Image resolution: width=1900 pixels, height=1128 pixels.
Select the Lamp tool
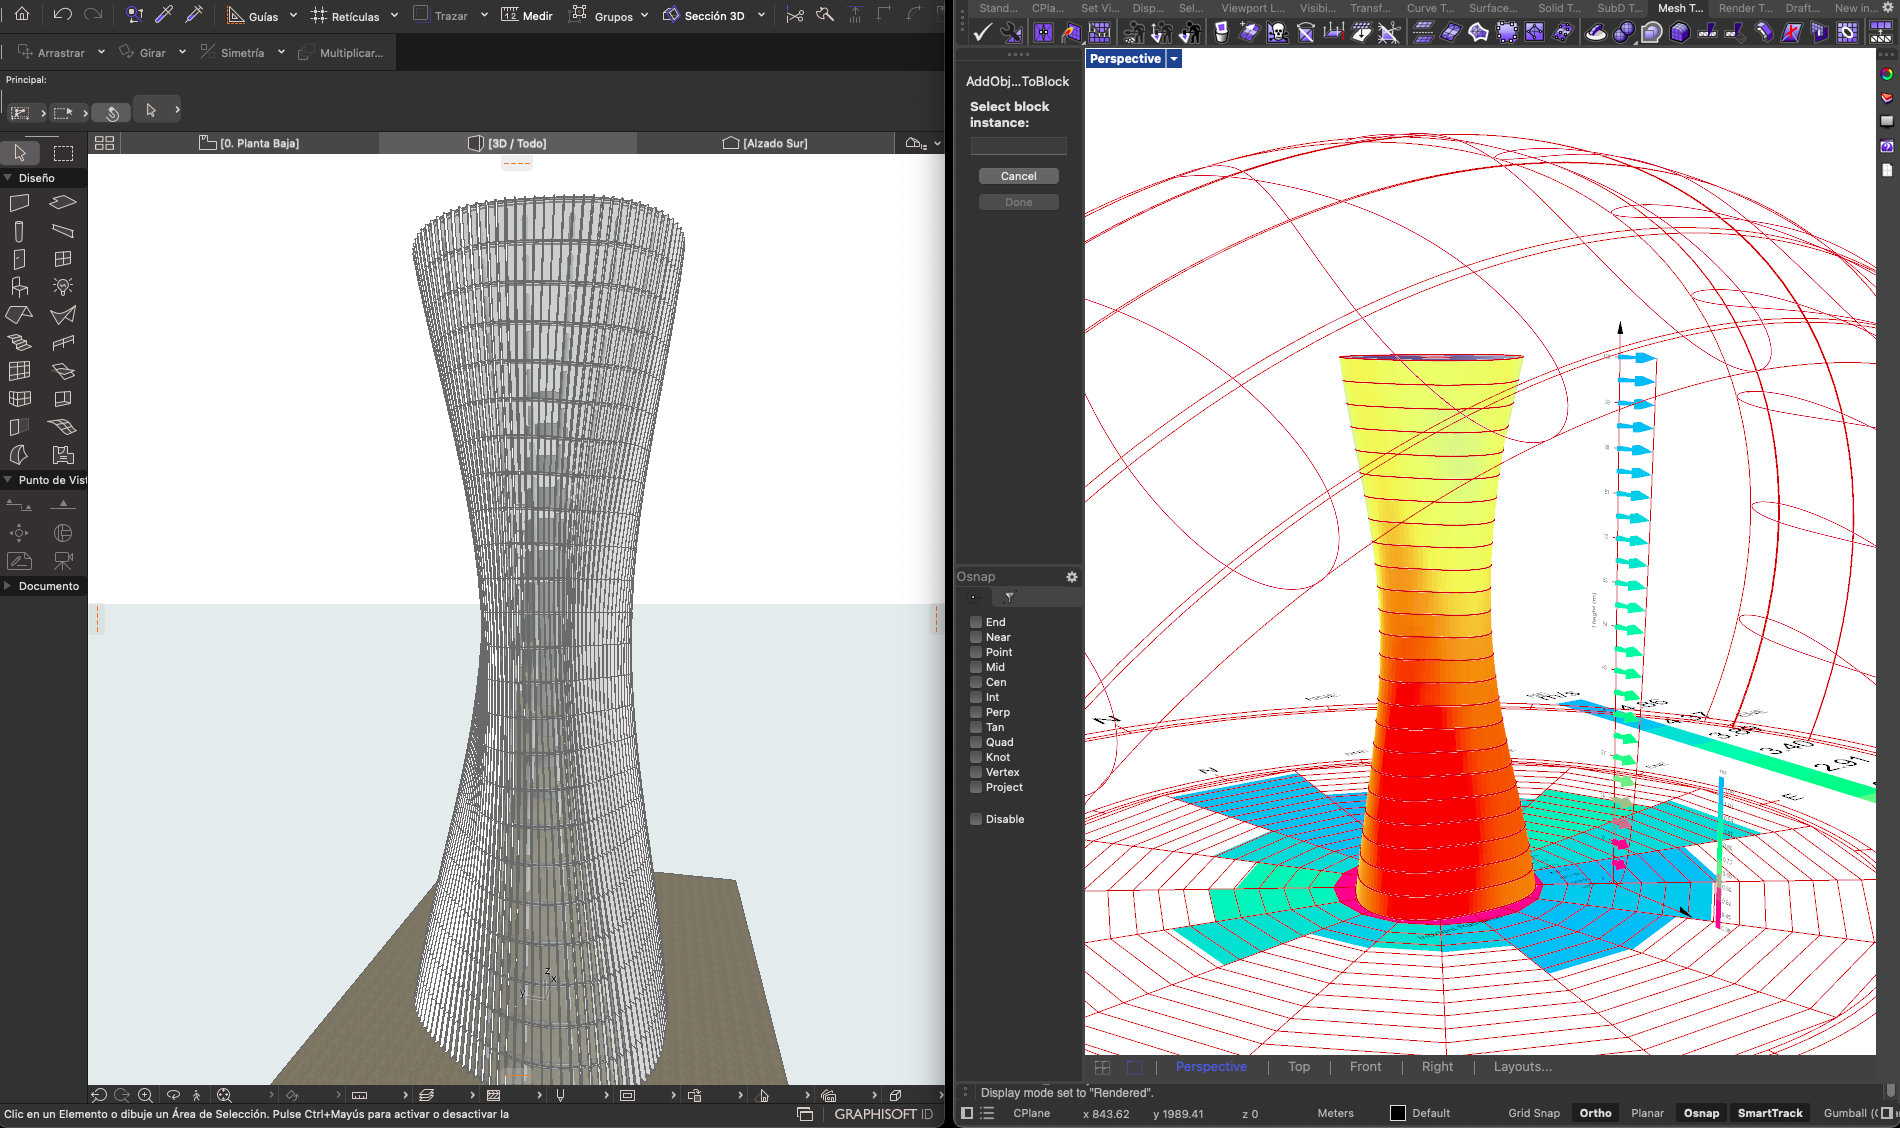pyautogui.click(x=63, y=286)
